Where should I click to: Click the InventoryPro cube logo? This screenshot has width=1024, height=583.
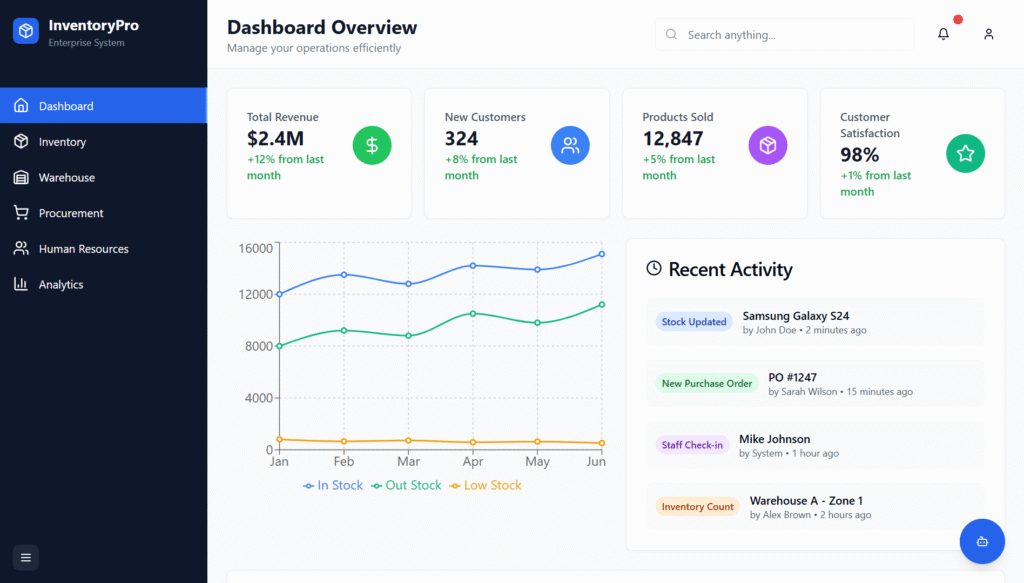point(26,32)
